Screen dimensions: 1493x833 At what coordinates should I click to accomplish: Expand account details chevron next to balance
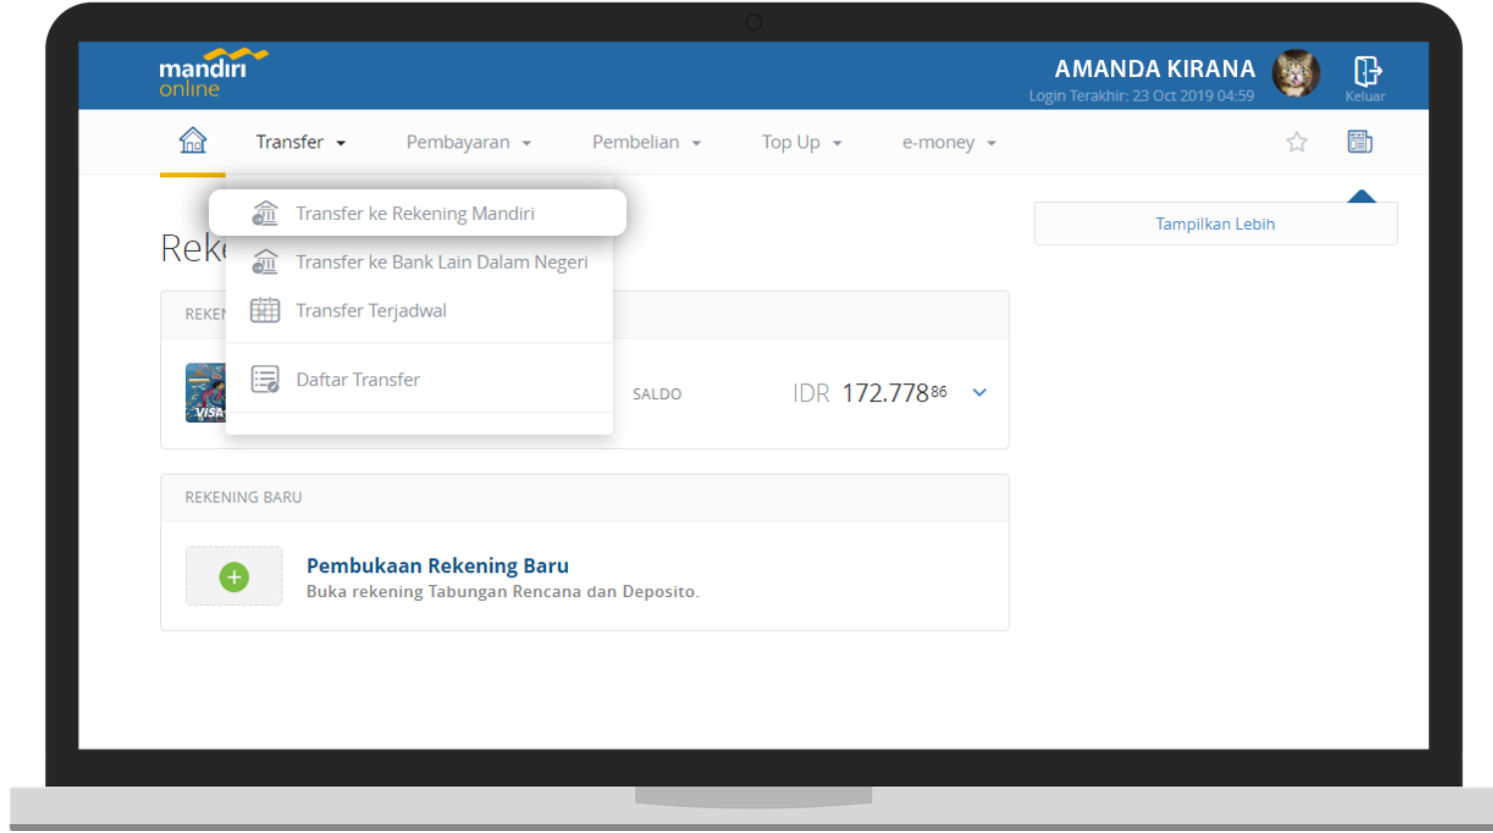[x=980, y=393]
